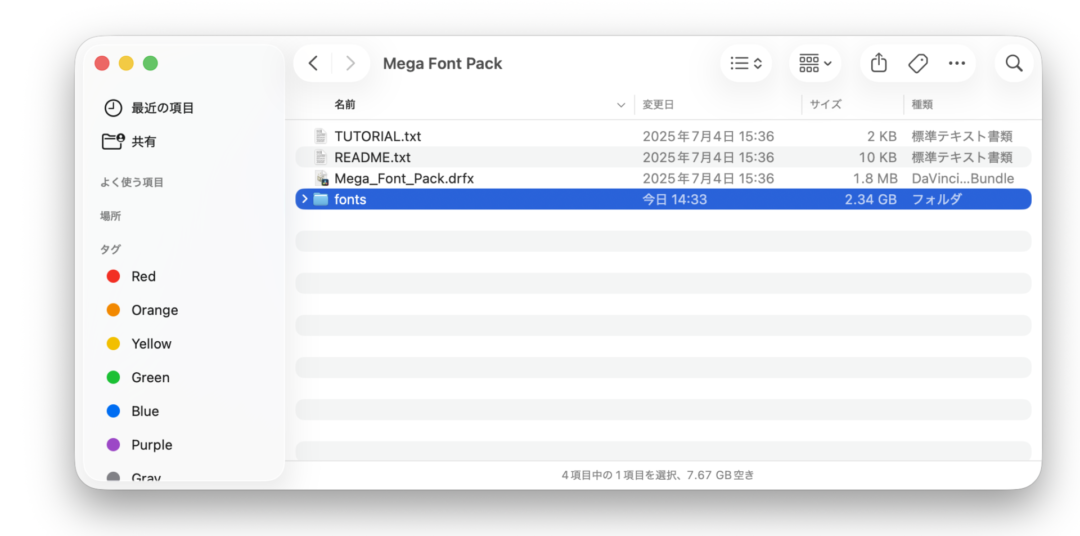The image size is (1080, 536).
Task: Click the shared folder icon beside 共有
Action: coord(113,142)
